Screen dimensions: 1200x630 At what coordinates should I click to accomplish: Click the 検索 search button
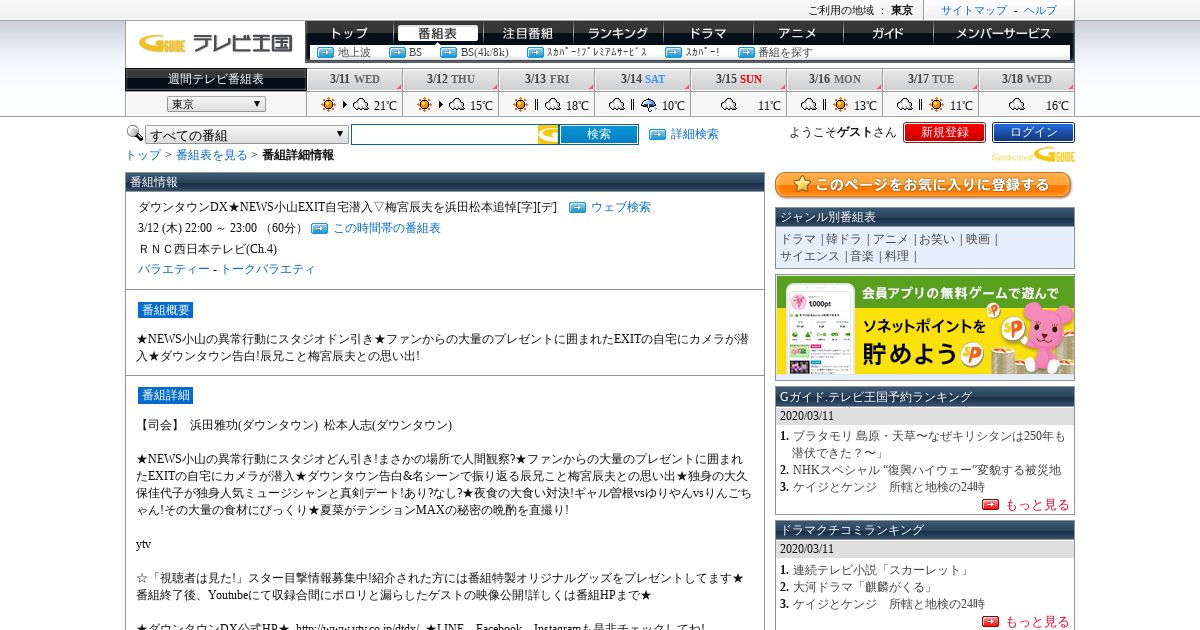[x=598, y=134]
